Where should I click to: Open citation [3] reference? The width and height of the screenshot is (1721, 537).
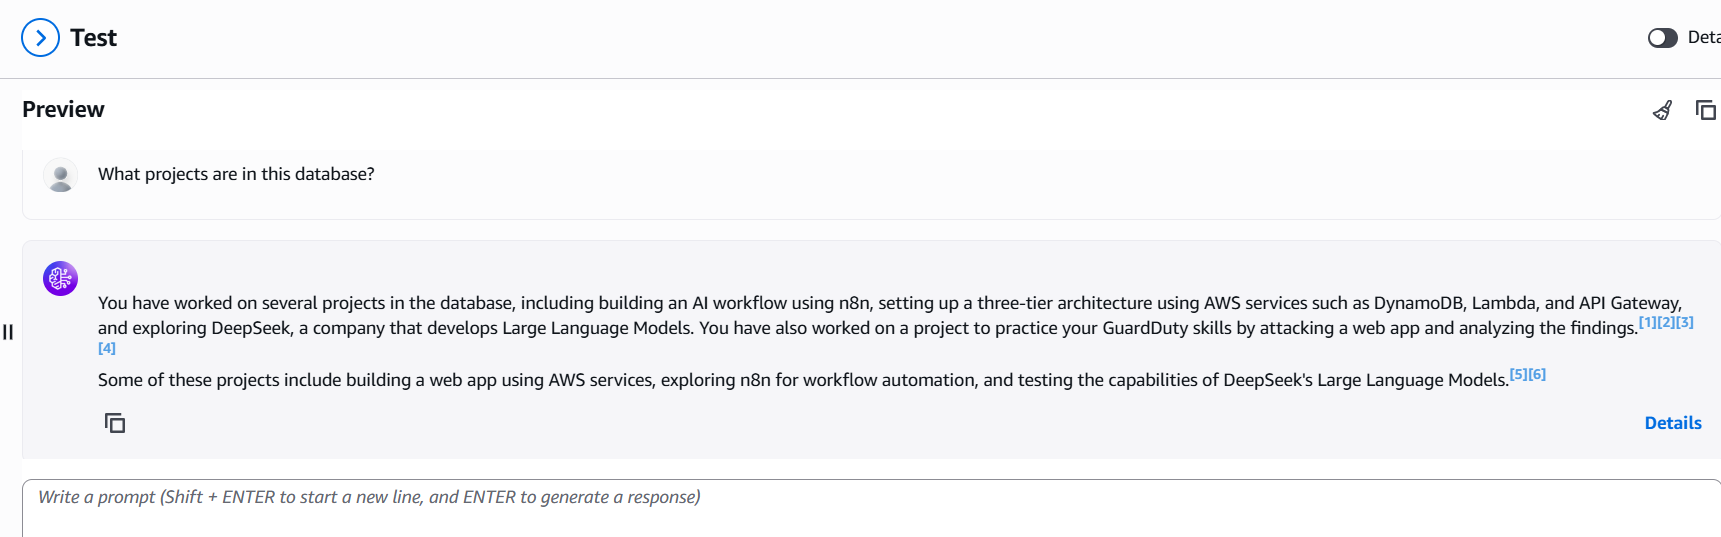point(1685,322)
